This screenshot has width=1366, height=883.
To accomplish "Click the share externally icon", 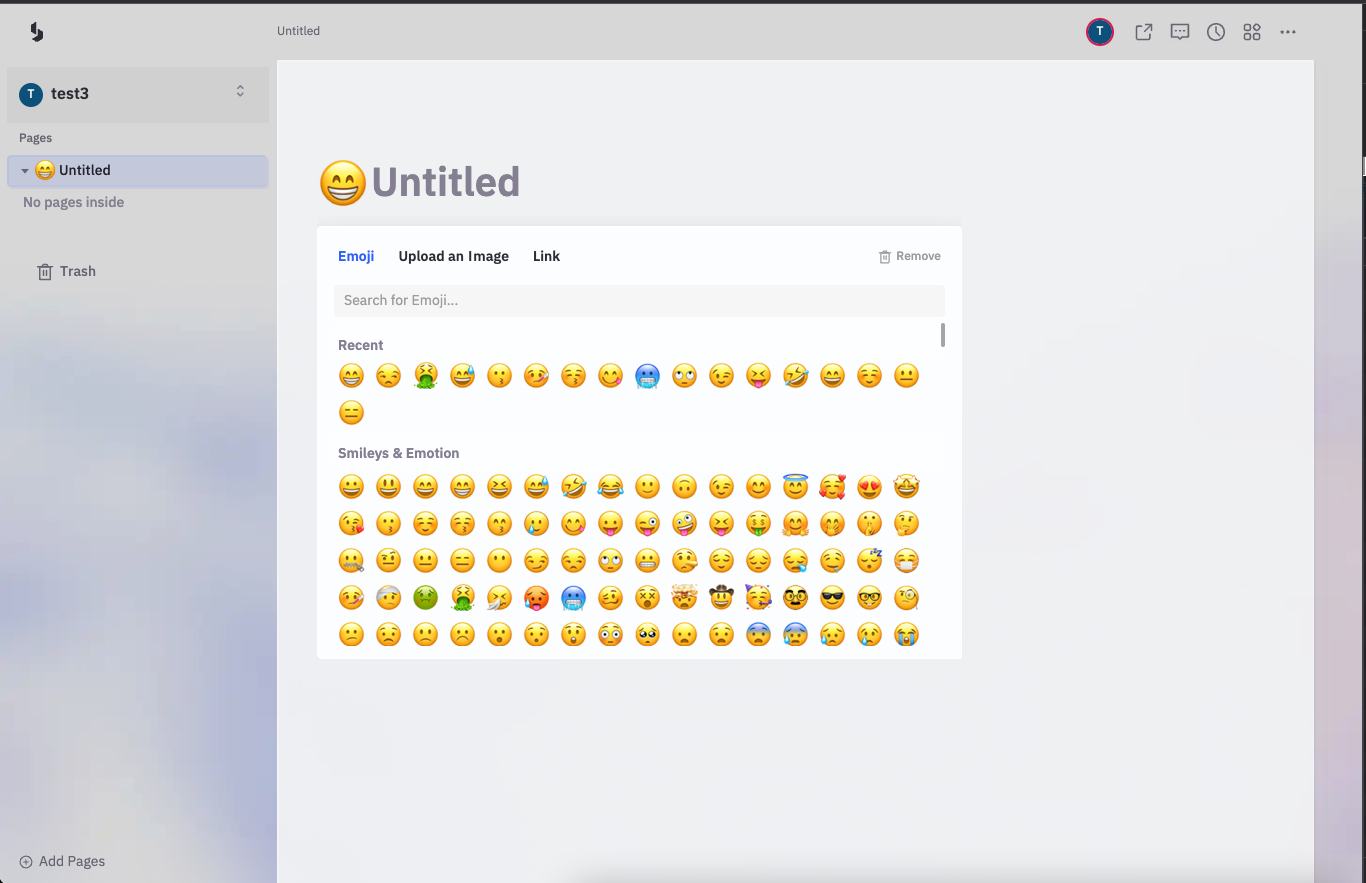I will [1143, 31].
